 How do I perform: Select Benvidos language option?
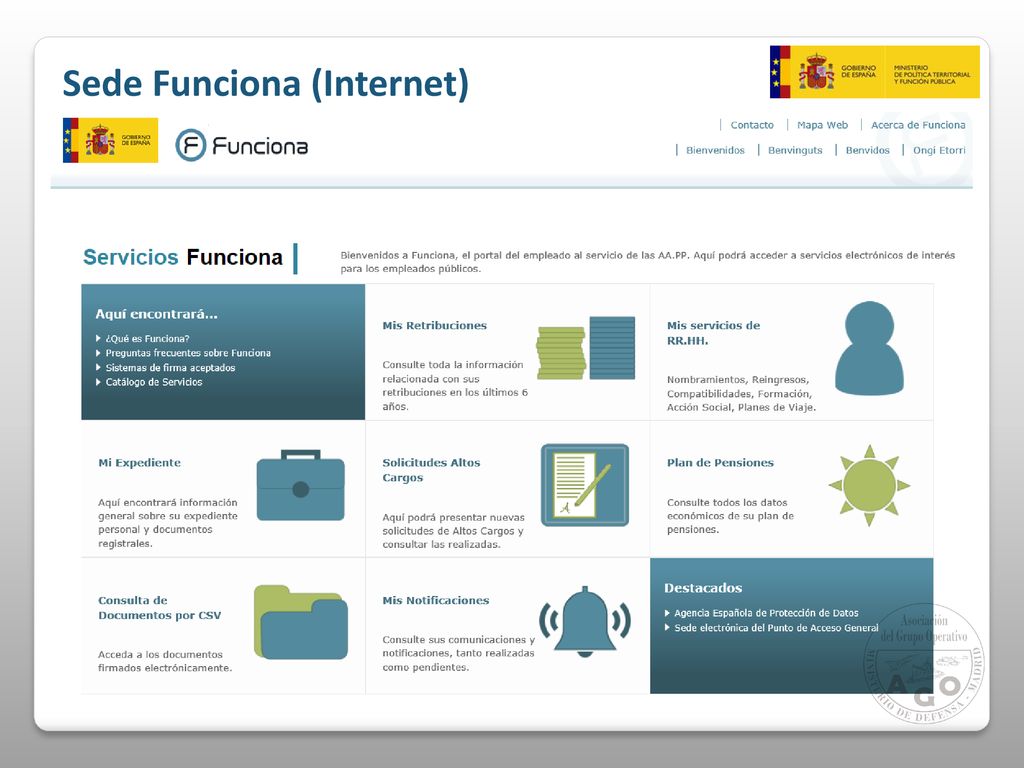867,150
